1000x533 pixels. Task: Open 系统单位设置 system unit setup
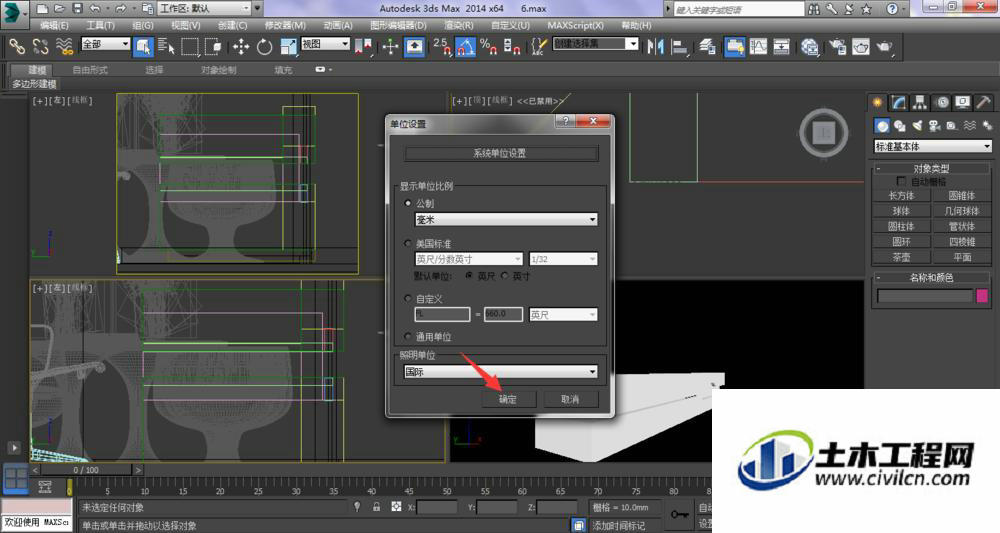[x=501, y=153]
